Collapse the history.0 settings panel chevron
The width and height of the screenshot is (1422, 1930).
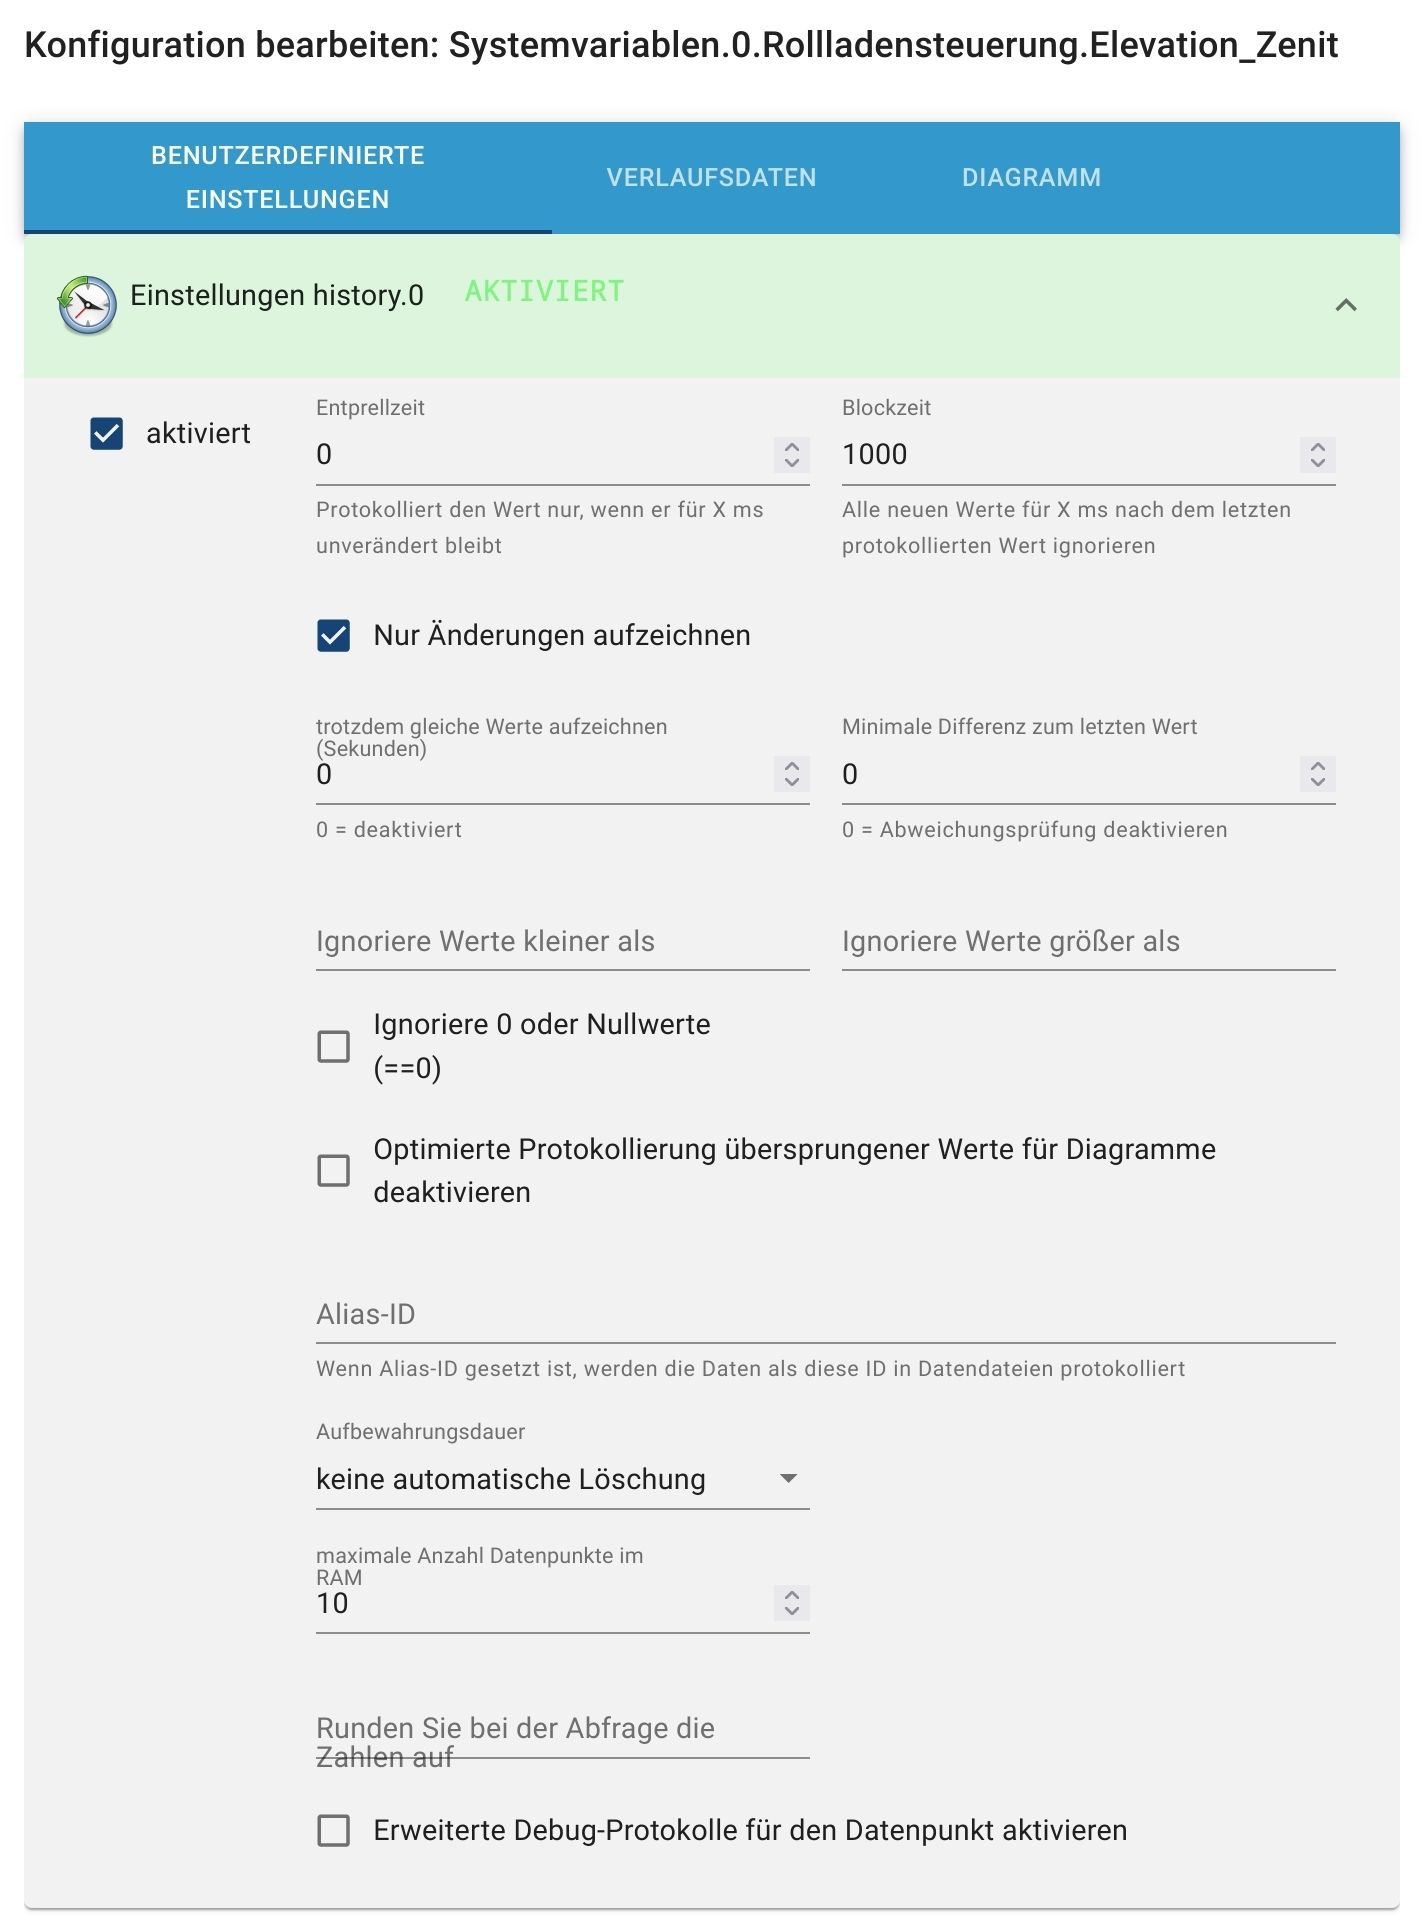pos(1346,305)
